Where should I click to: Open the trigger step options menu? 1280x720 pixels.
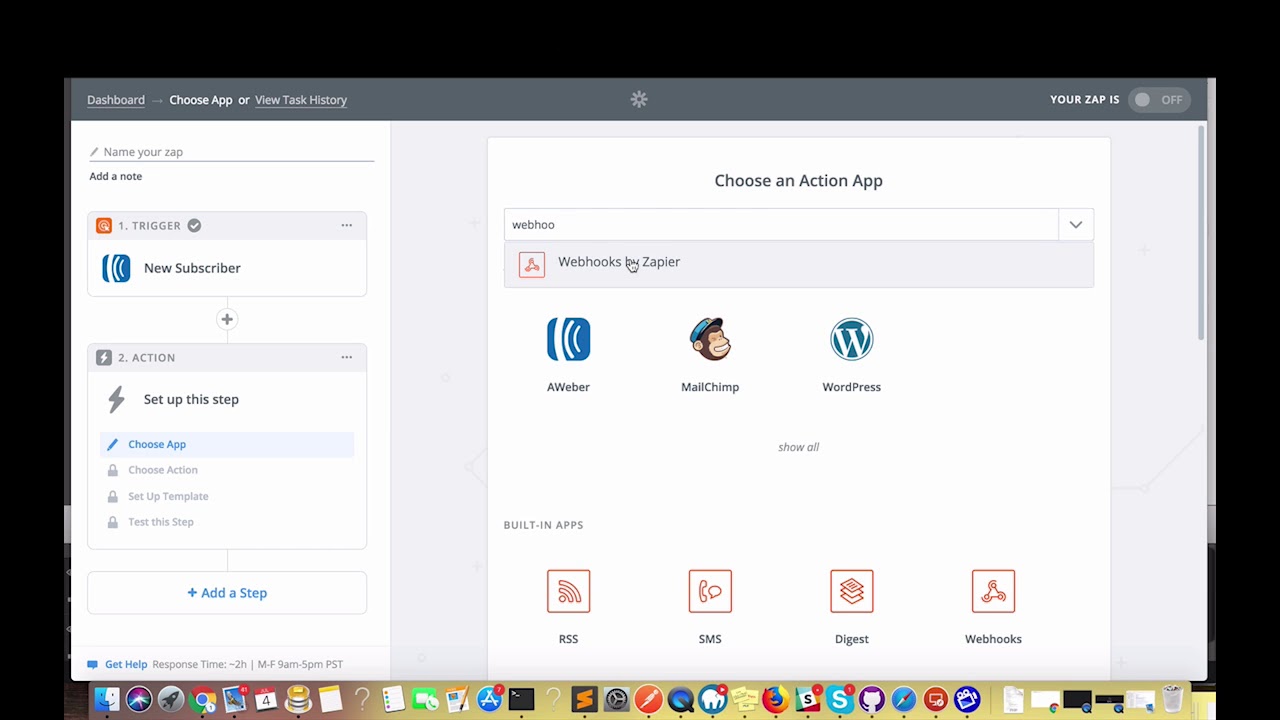346,225
